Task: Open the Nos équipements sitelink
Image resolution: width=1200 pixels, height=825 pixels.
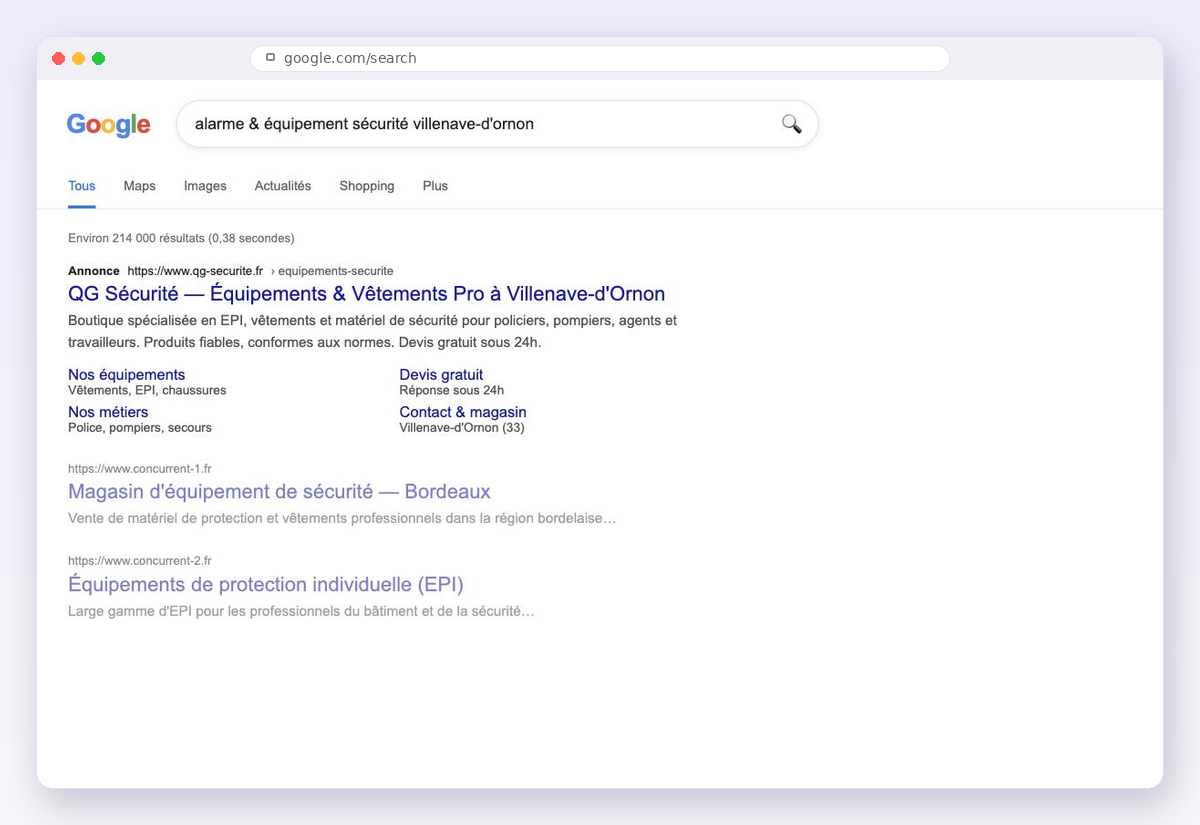Action: pos(126,375)
